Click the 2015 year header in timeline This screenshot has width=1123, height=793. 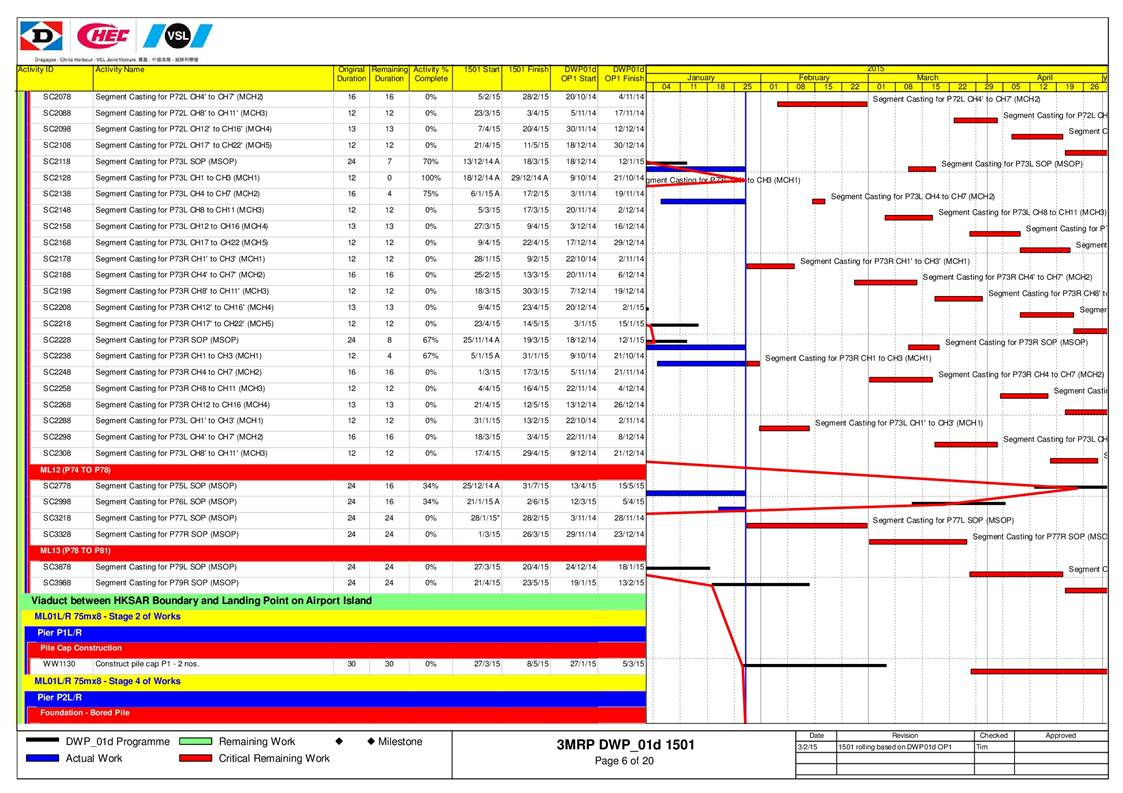pos(875,69)
